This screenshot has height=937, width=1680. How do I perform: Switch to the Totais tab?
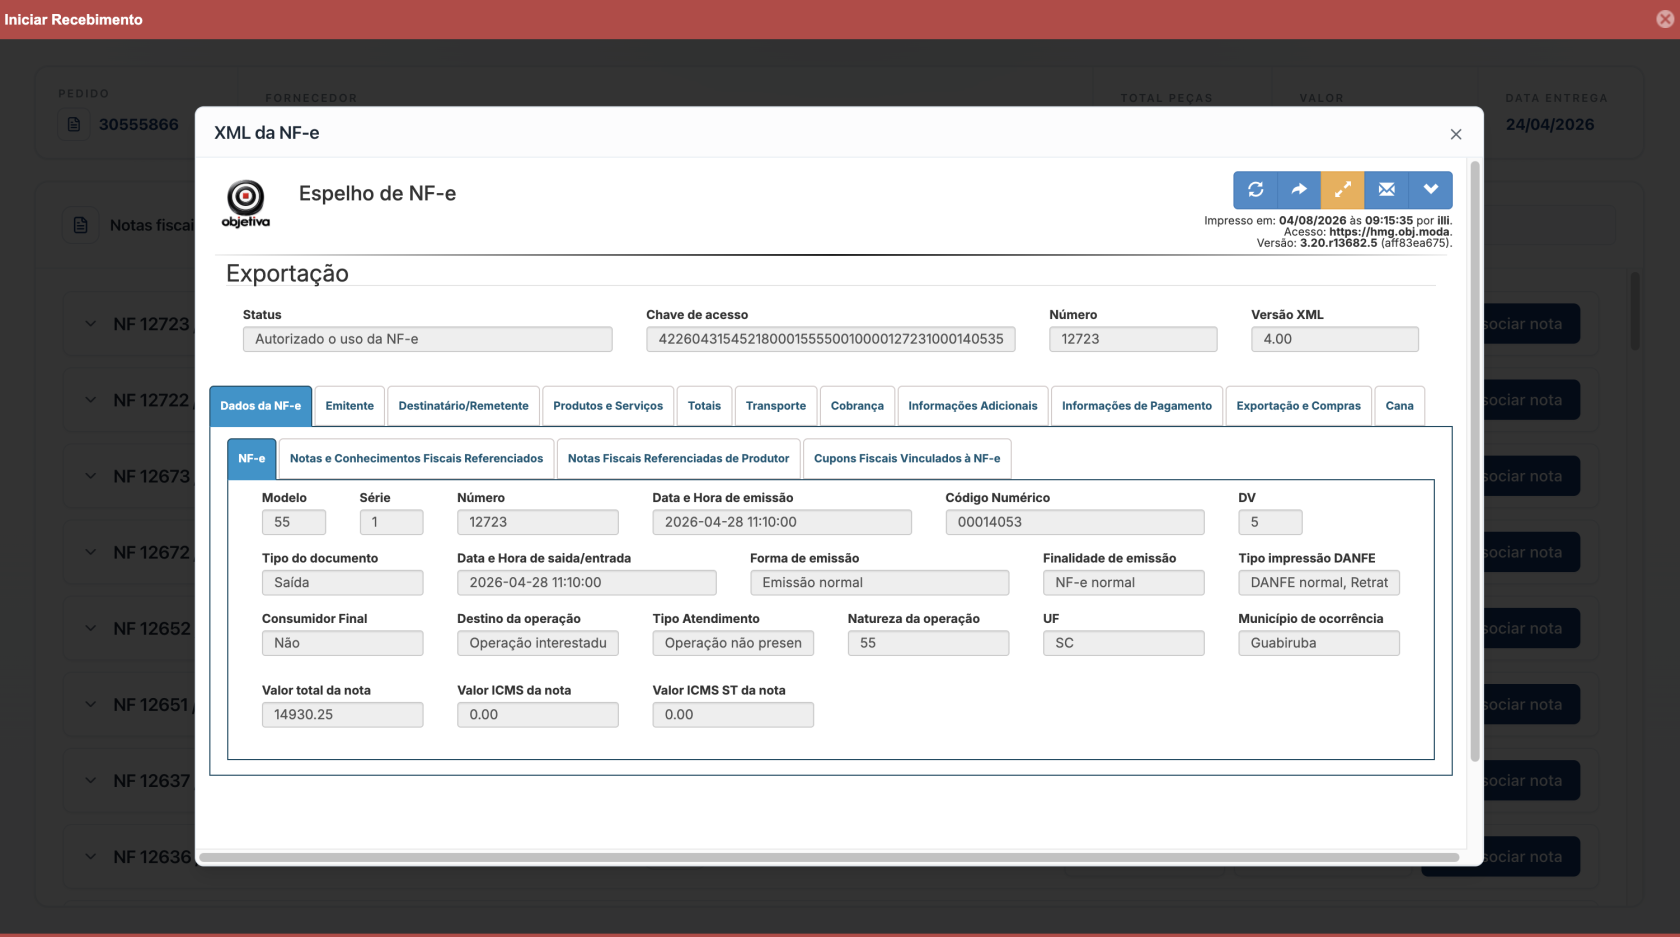point(704,406)
